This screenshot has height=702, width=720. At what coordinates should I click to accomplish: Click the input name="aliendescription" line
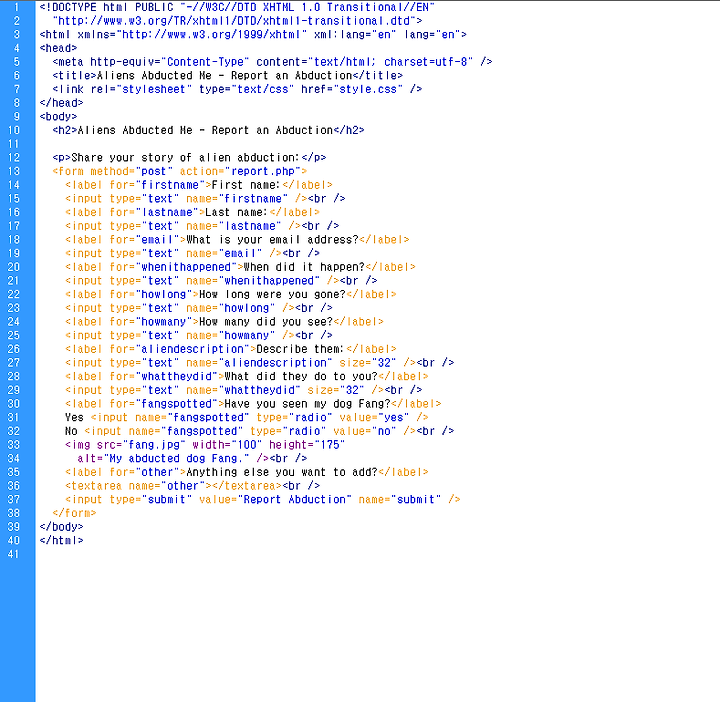(x=260, y=363)
